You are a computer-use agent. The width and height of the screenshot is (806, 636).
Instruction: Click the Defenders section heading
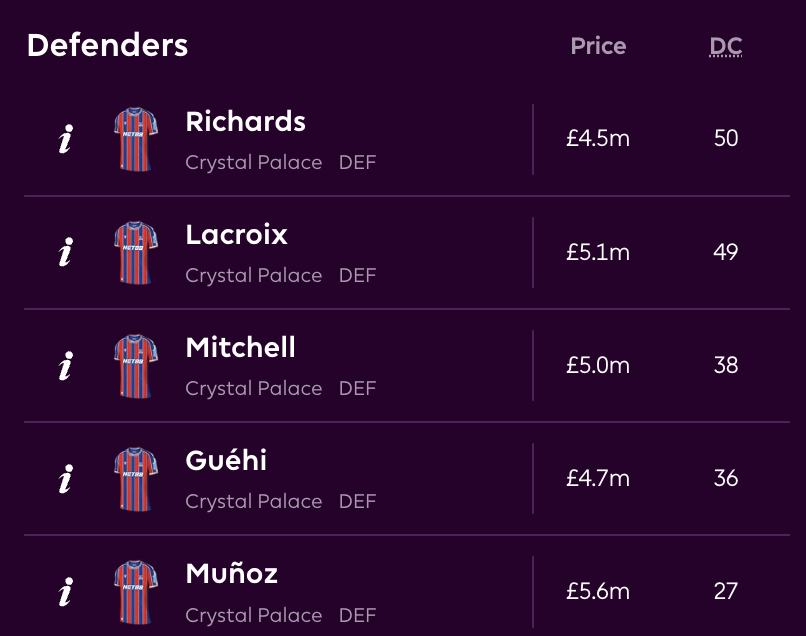click(107, 45)
